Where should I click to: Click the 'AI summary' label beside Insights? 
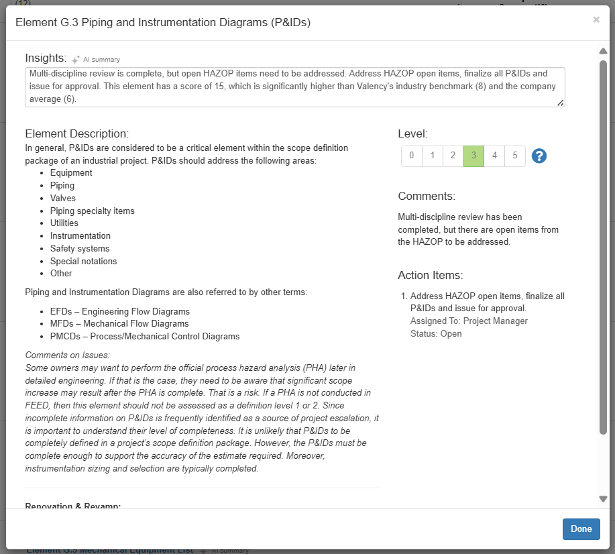point(102,60)
